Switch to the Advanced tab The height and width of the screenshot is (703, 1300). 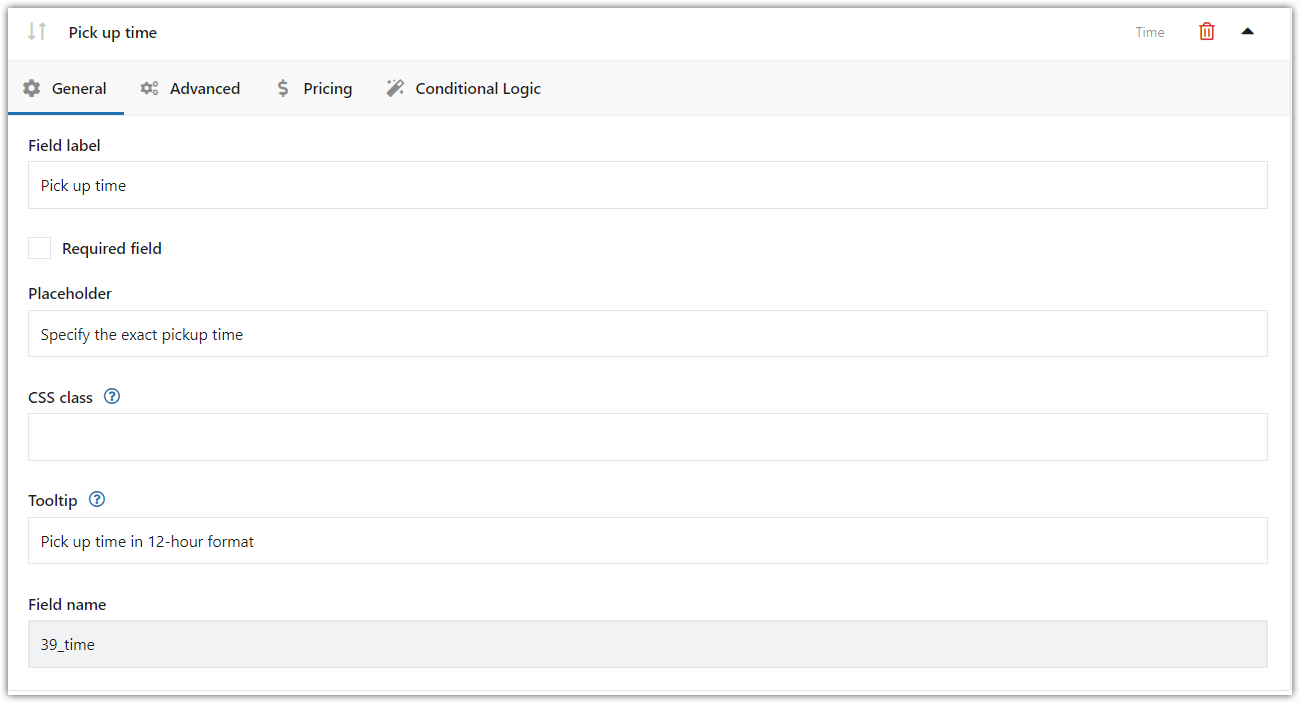click(204, 88)
